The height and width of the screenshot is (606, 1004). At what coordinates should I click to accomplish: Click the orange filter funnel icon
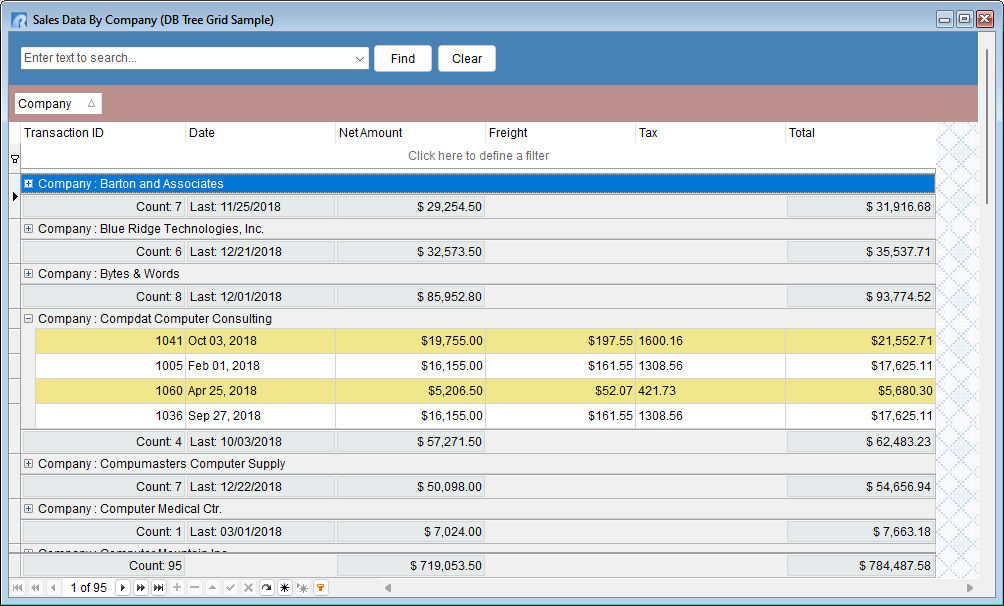[321, 587]
